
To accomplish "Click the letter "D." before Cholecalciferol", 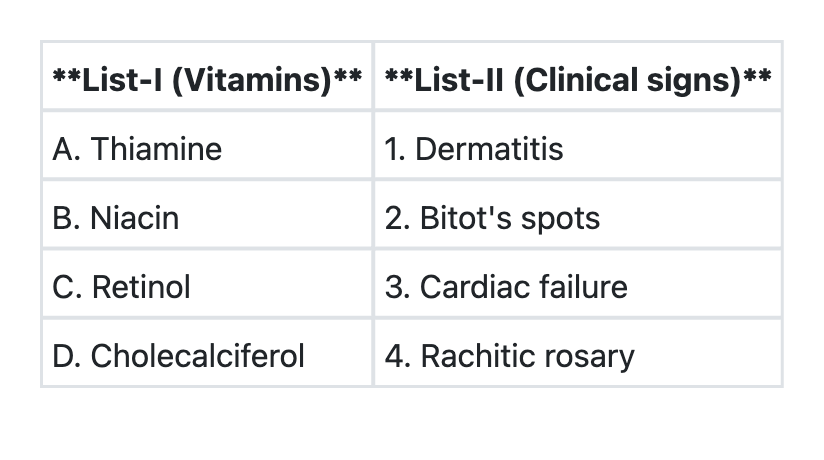I will pyautogui.click(x=67, y=355).
